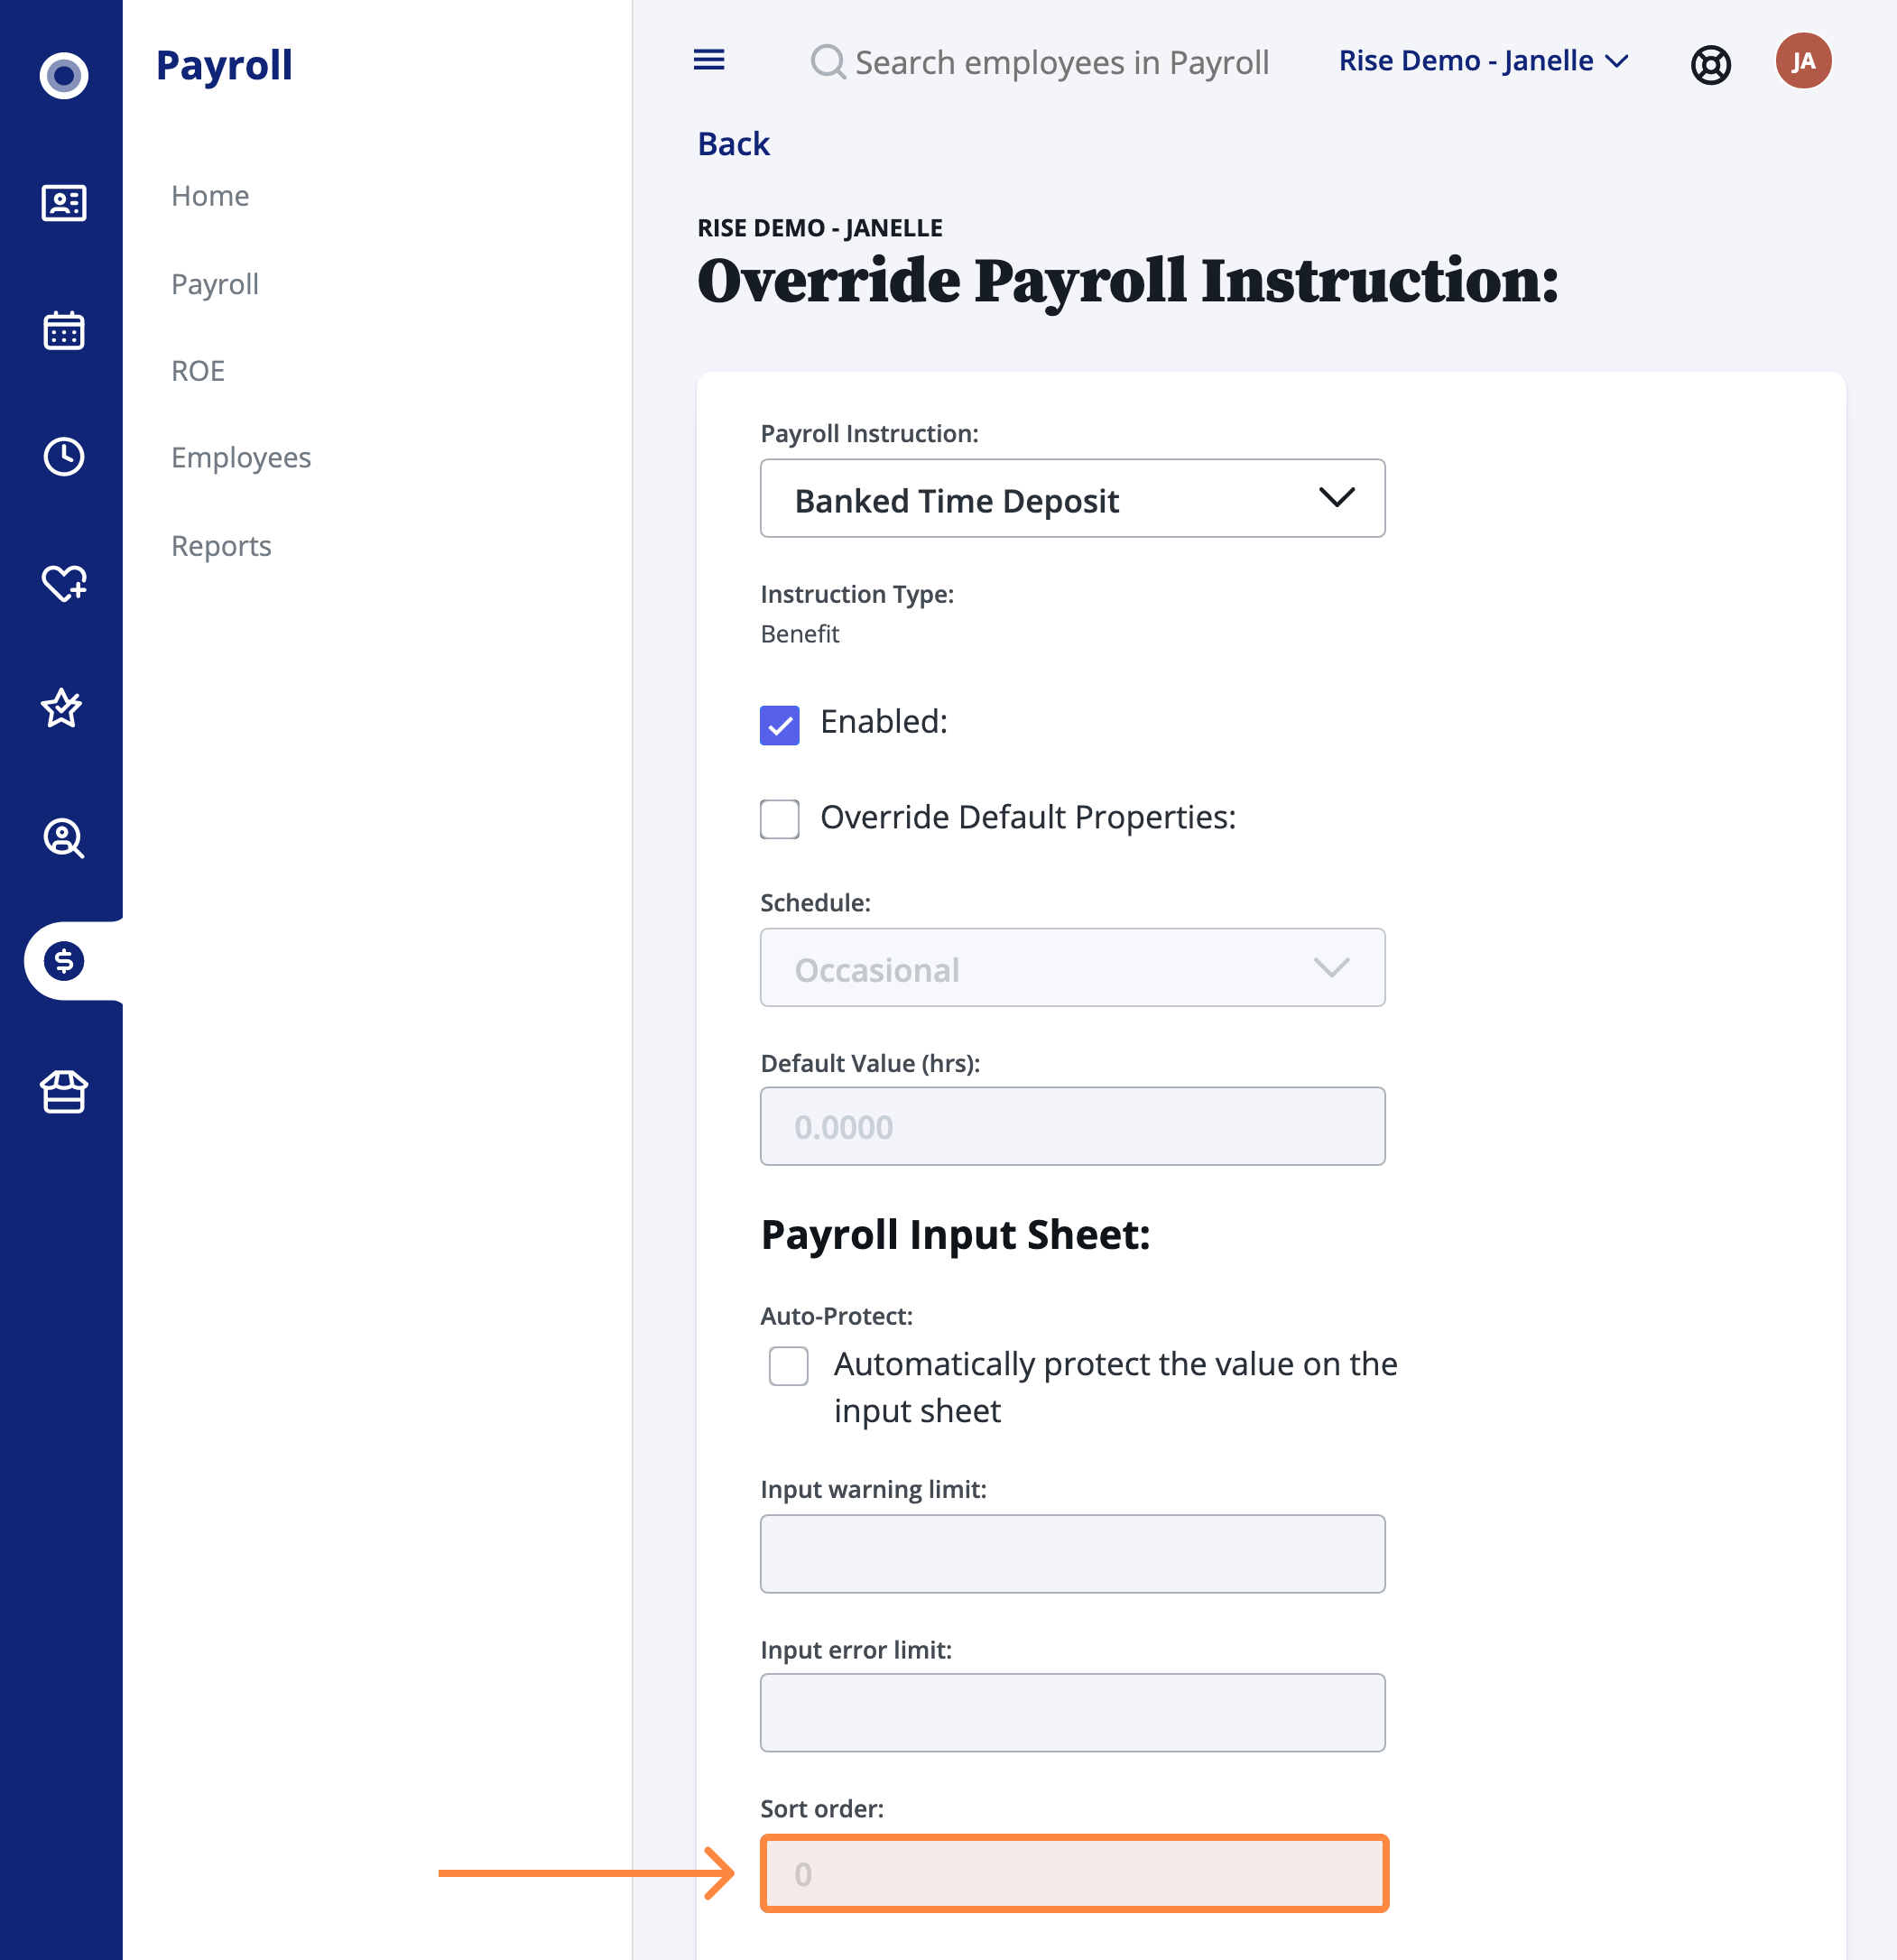The image size is (1897, 1960).
Task: Open the heart plus benefits icon
Action: (x=63, y=583)
